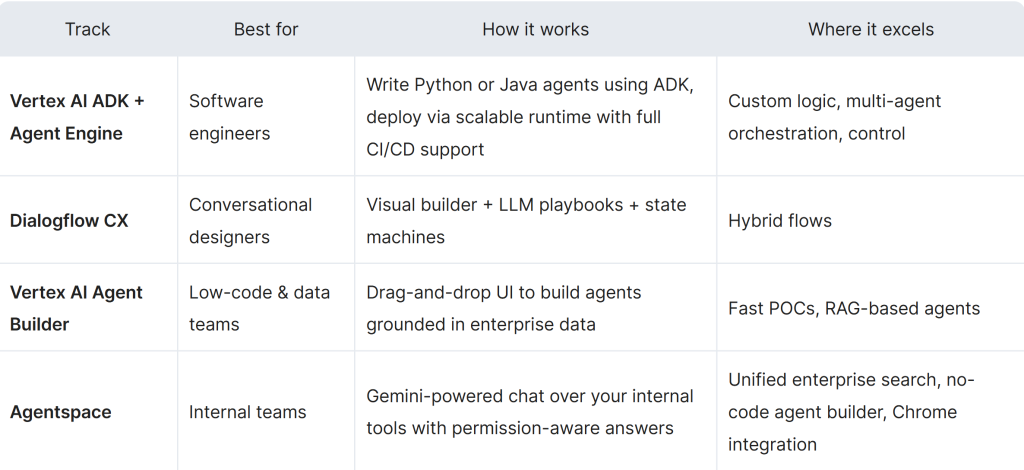Click the Internal teams cell
Image resolution: width=1024 pixels, height=470 pixels.
(266, 412)
